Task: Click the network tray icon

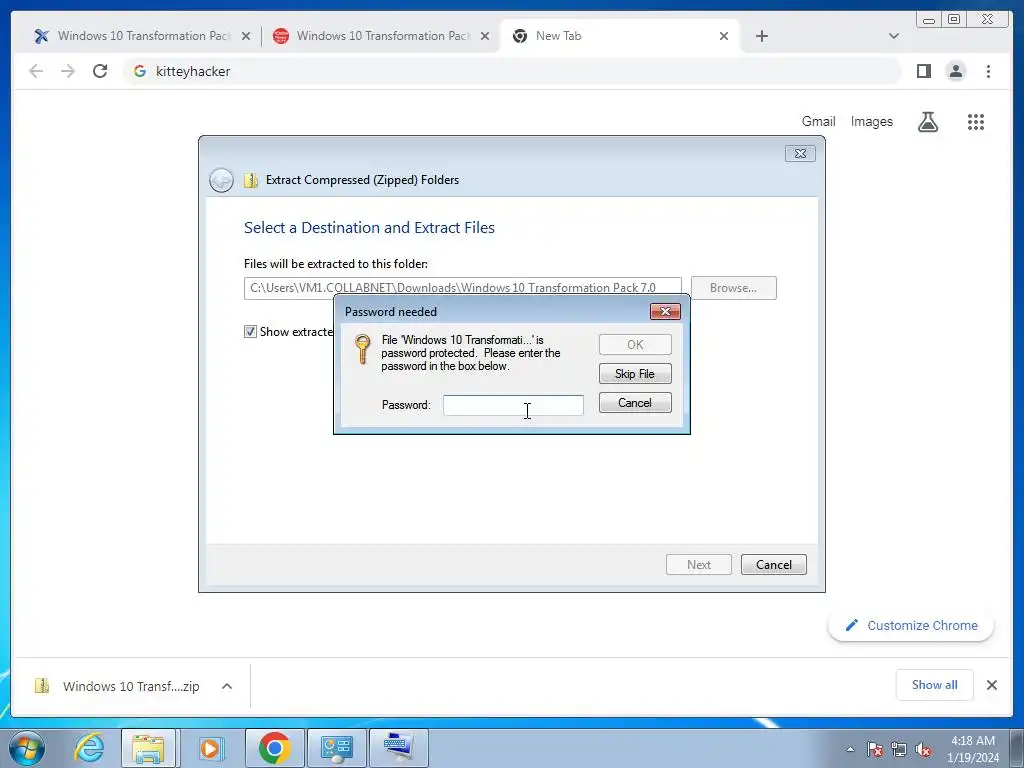Action: coord(899,749)
